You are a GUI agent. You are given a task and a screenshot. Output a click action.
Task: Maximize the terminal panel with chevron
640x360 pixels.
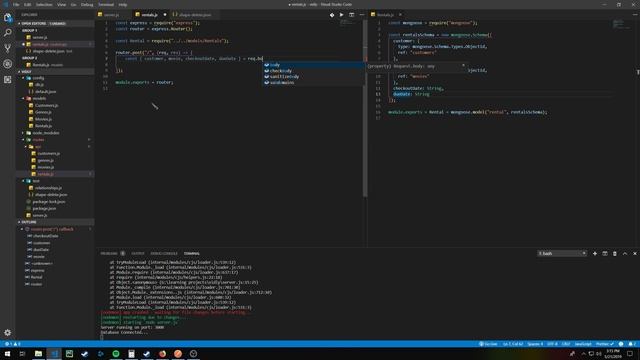[625, 253]
